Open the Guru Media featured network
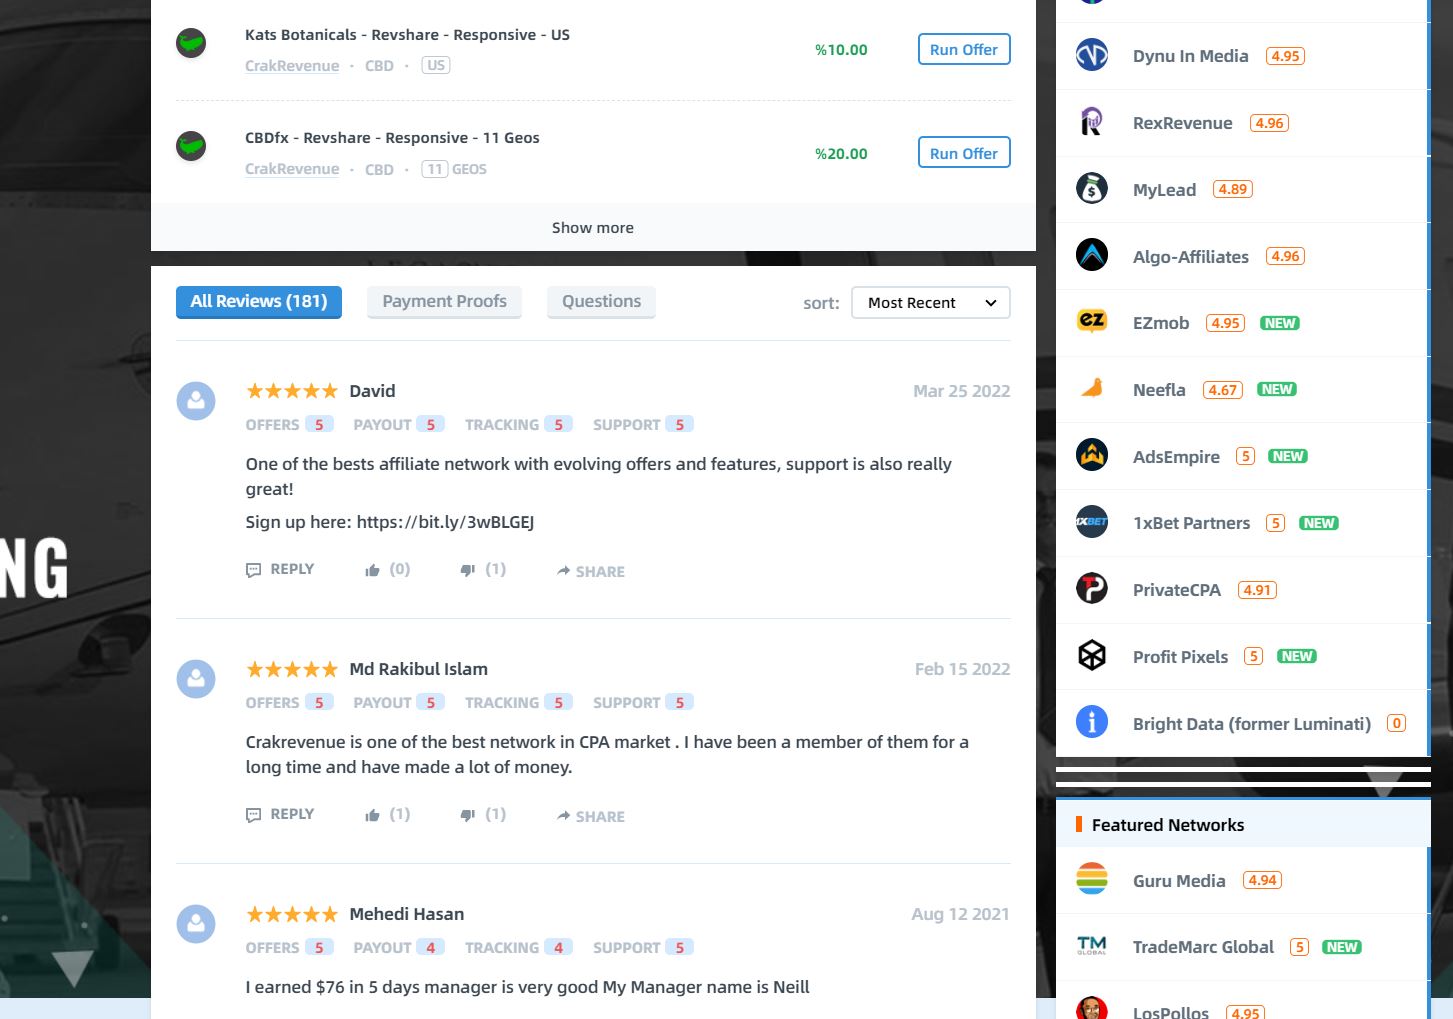This screenshot has width=1453, height=1019. click(1179, 880)
